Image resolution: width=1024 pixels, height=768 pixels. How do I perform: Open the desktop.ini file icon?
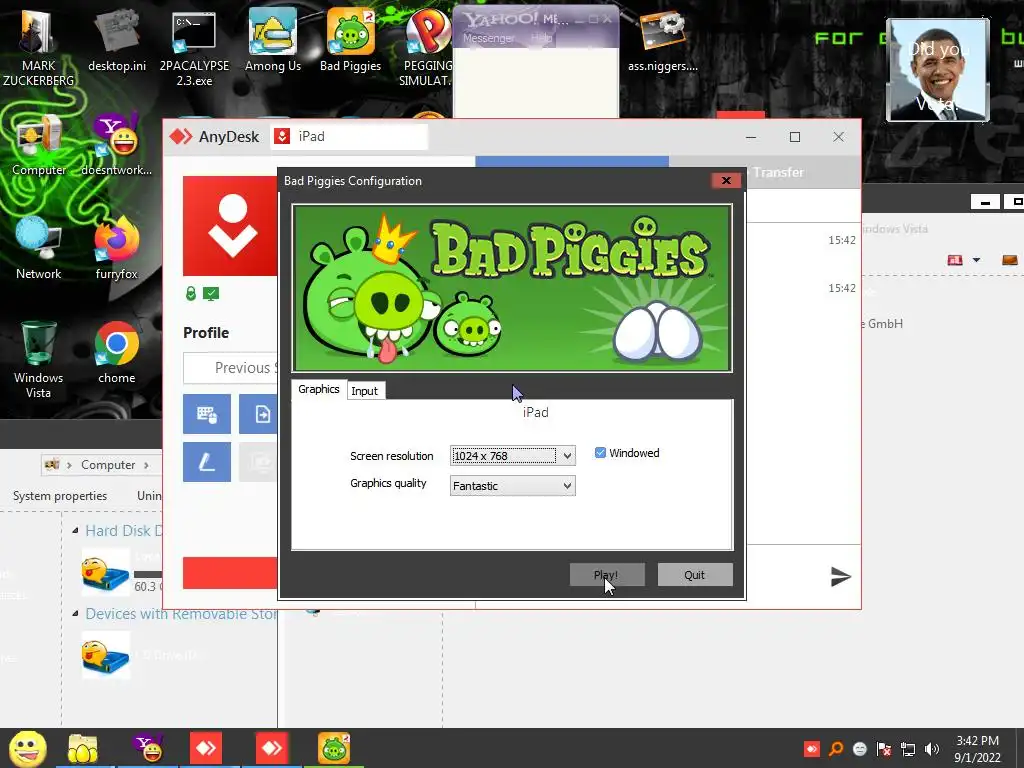point(116,40)
